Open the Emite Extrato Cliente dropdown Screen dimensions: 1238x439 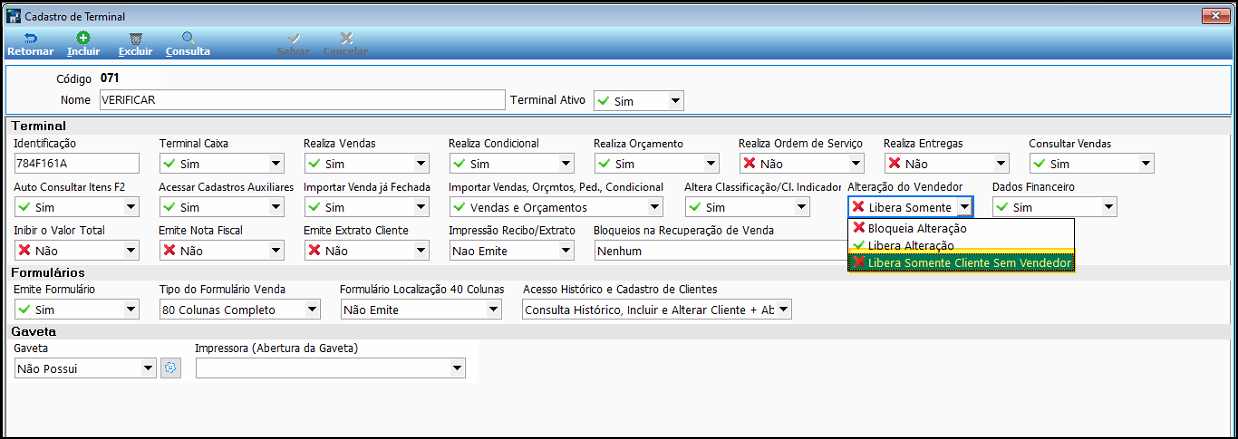click(421, 251)
